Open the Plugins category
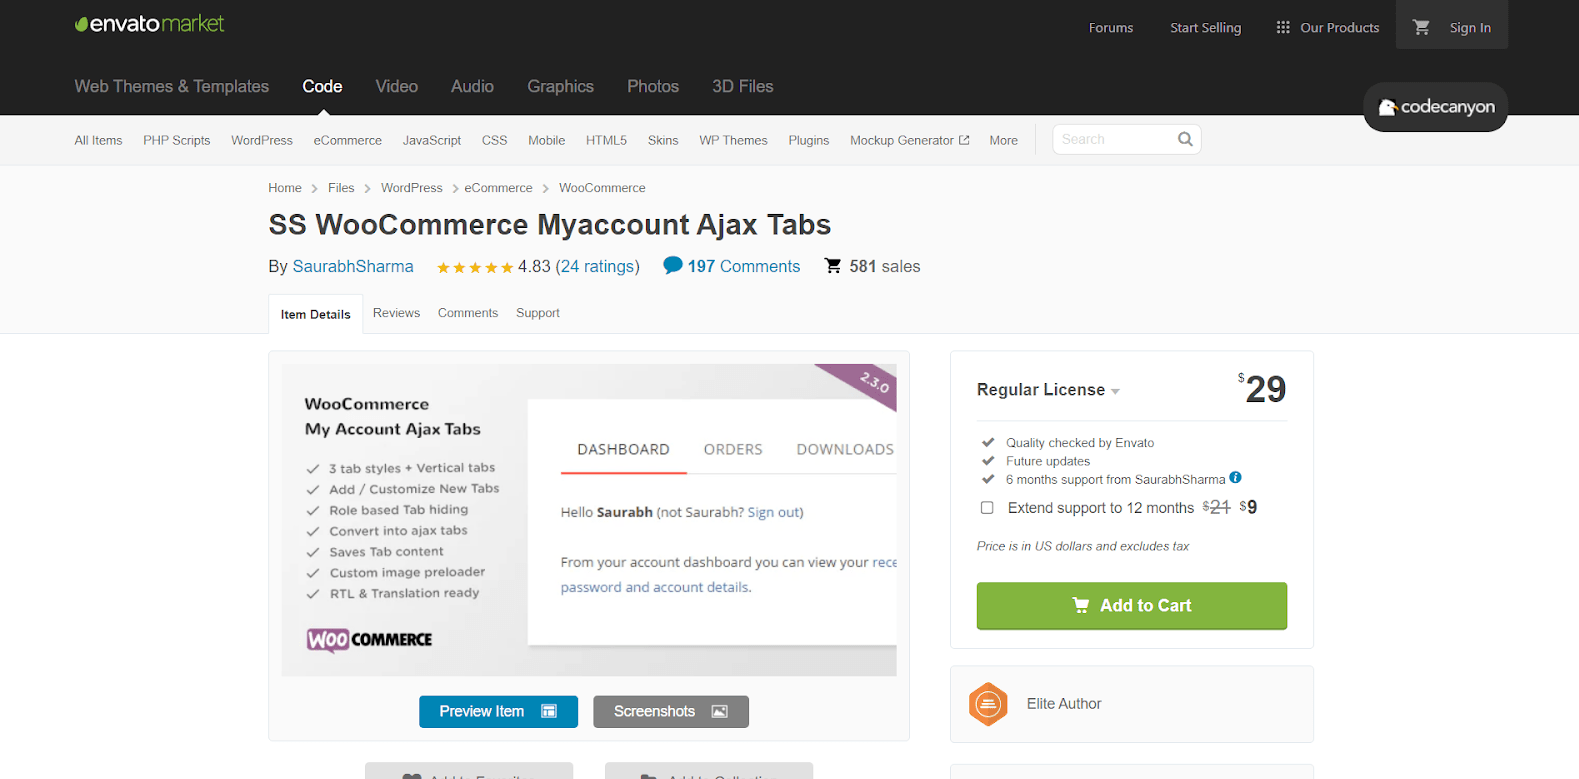The width and height of the screenshot is (1579, 779). (x=809, y=140)
